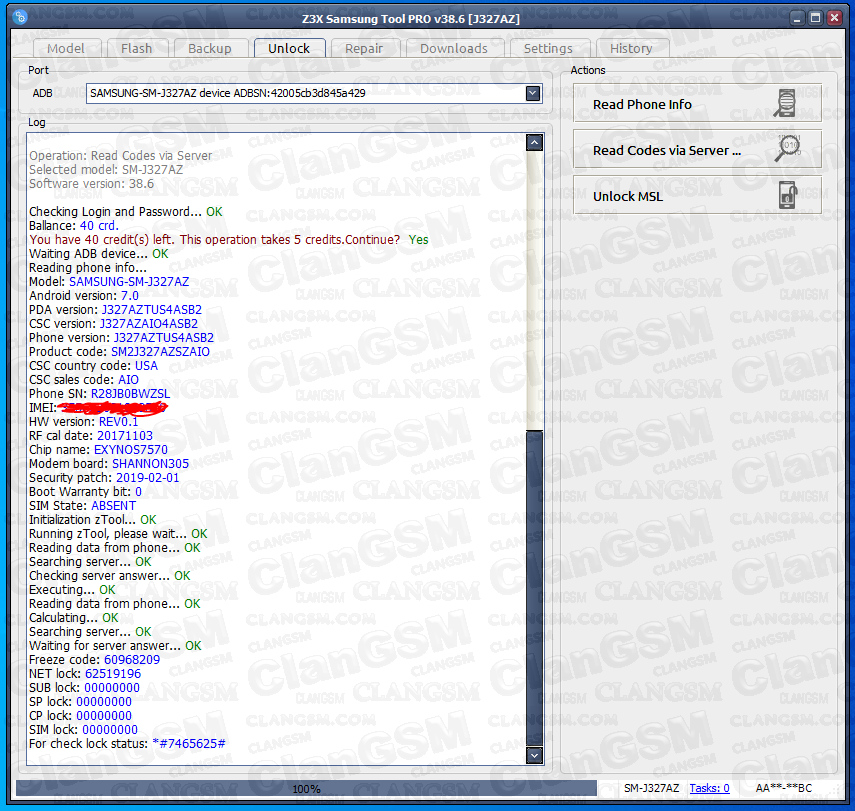Open the Settings tab
This screenshot has height=811, width=855.
pos(549,49)
